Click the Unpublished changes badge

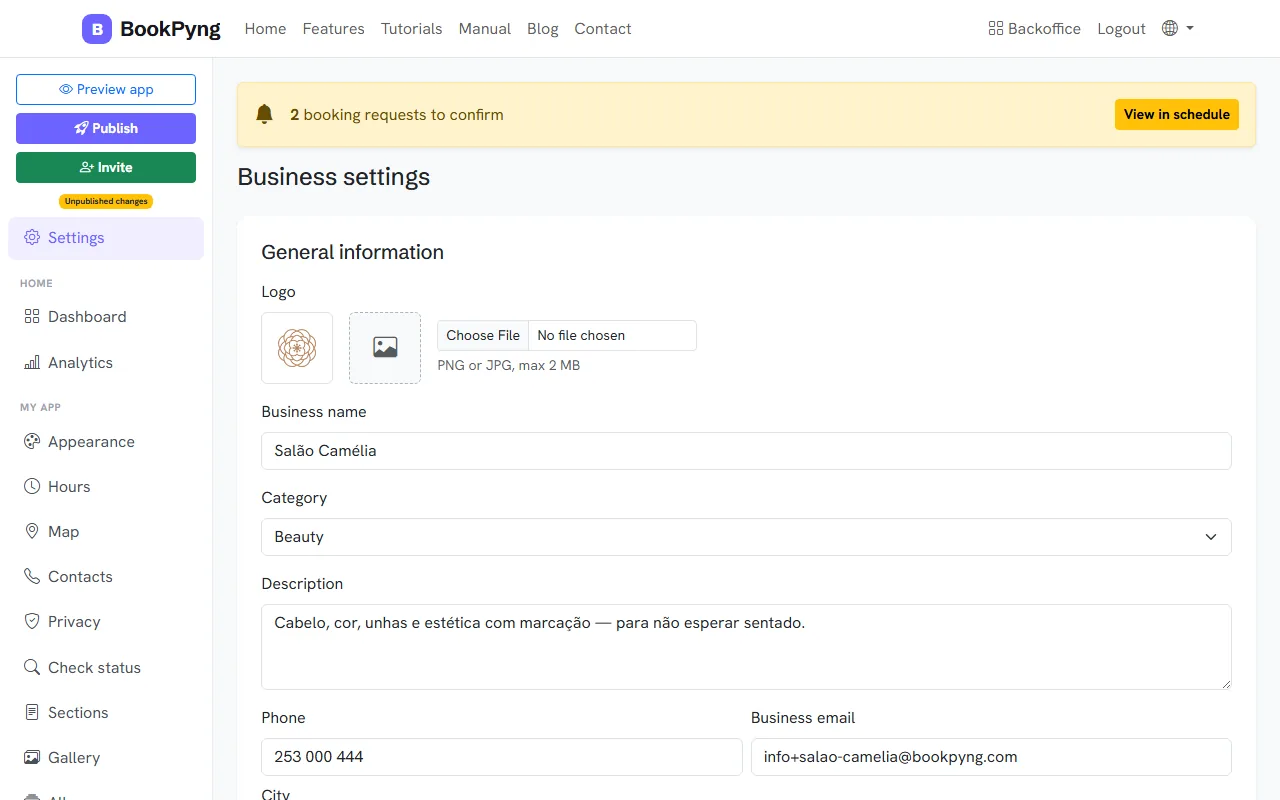(106, 201)
